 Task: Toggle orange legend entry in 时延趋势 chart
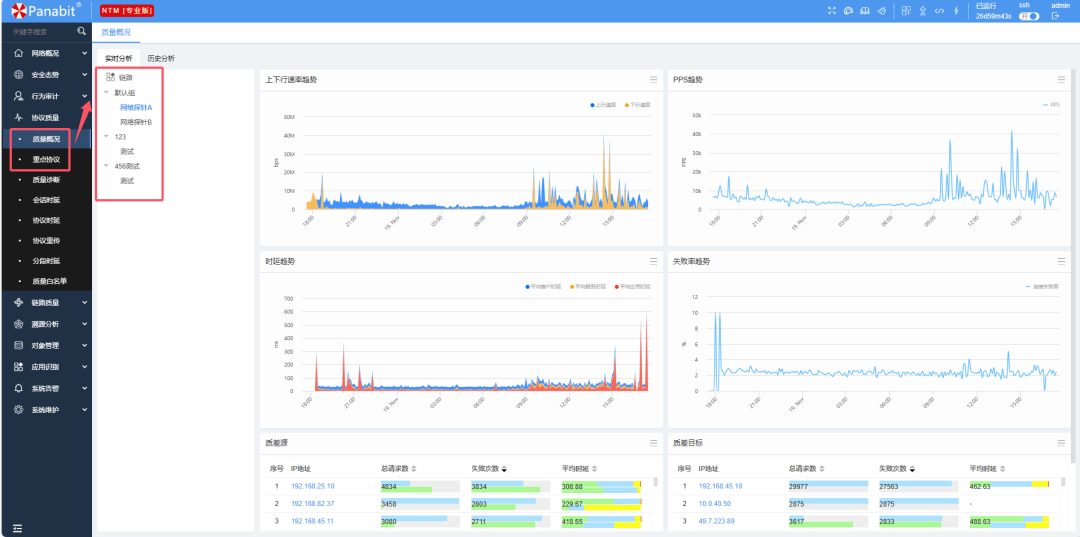[x=588, y=286]
